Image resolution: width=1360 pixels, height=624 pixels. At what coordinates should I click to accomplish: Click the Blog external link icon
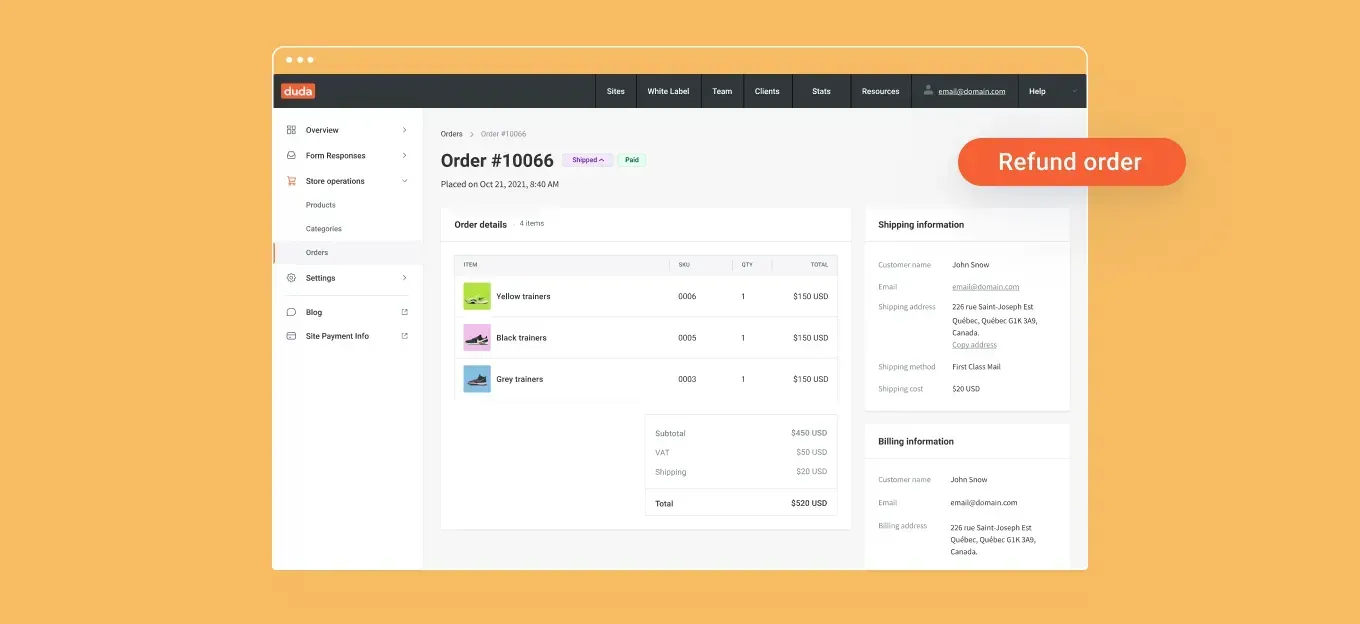click(x=404, y=312)
